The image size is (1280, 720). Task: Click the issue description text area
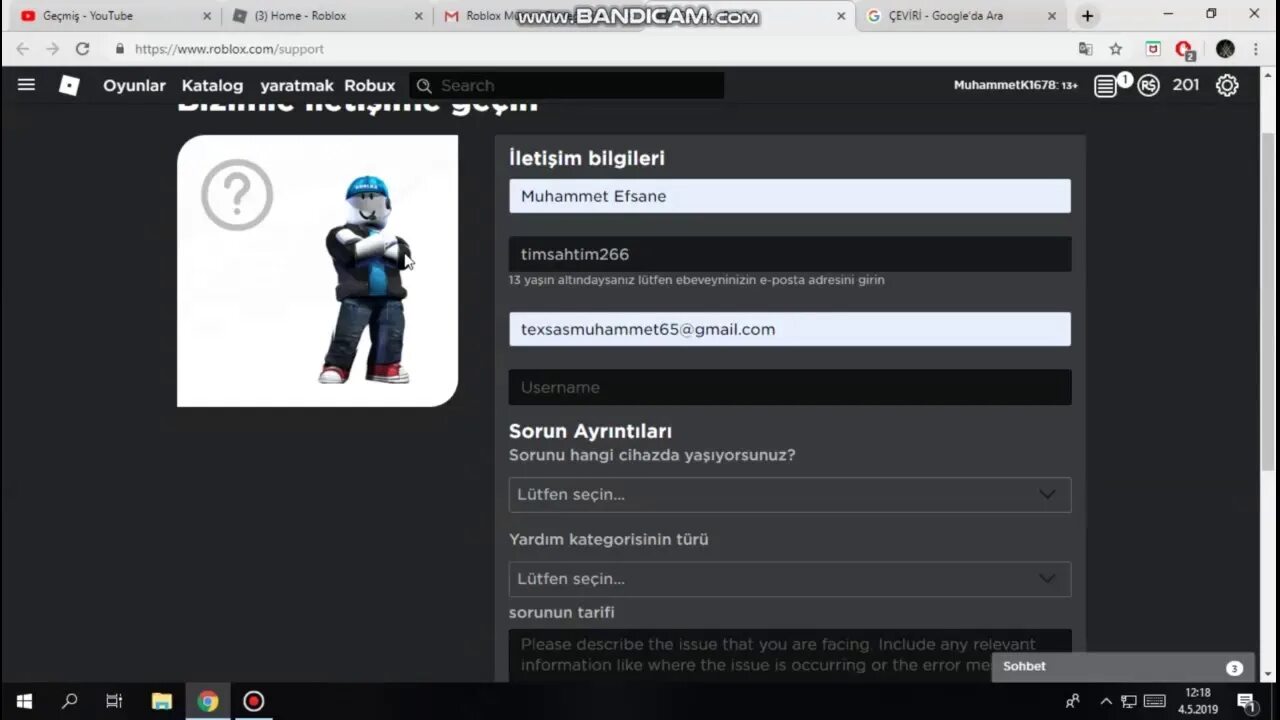point(789,655)
